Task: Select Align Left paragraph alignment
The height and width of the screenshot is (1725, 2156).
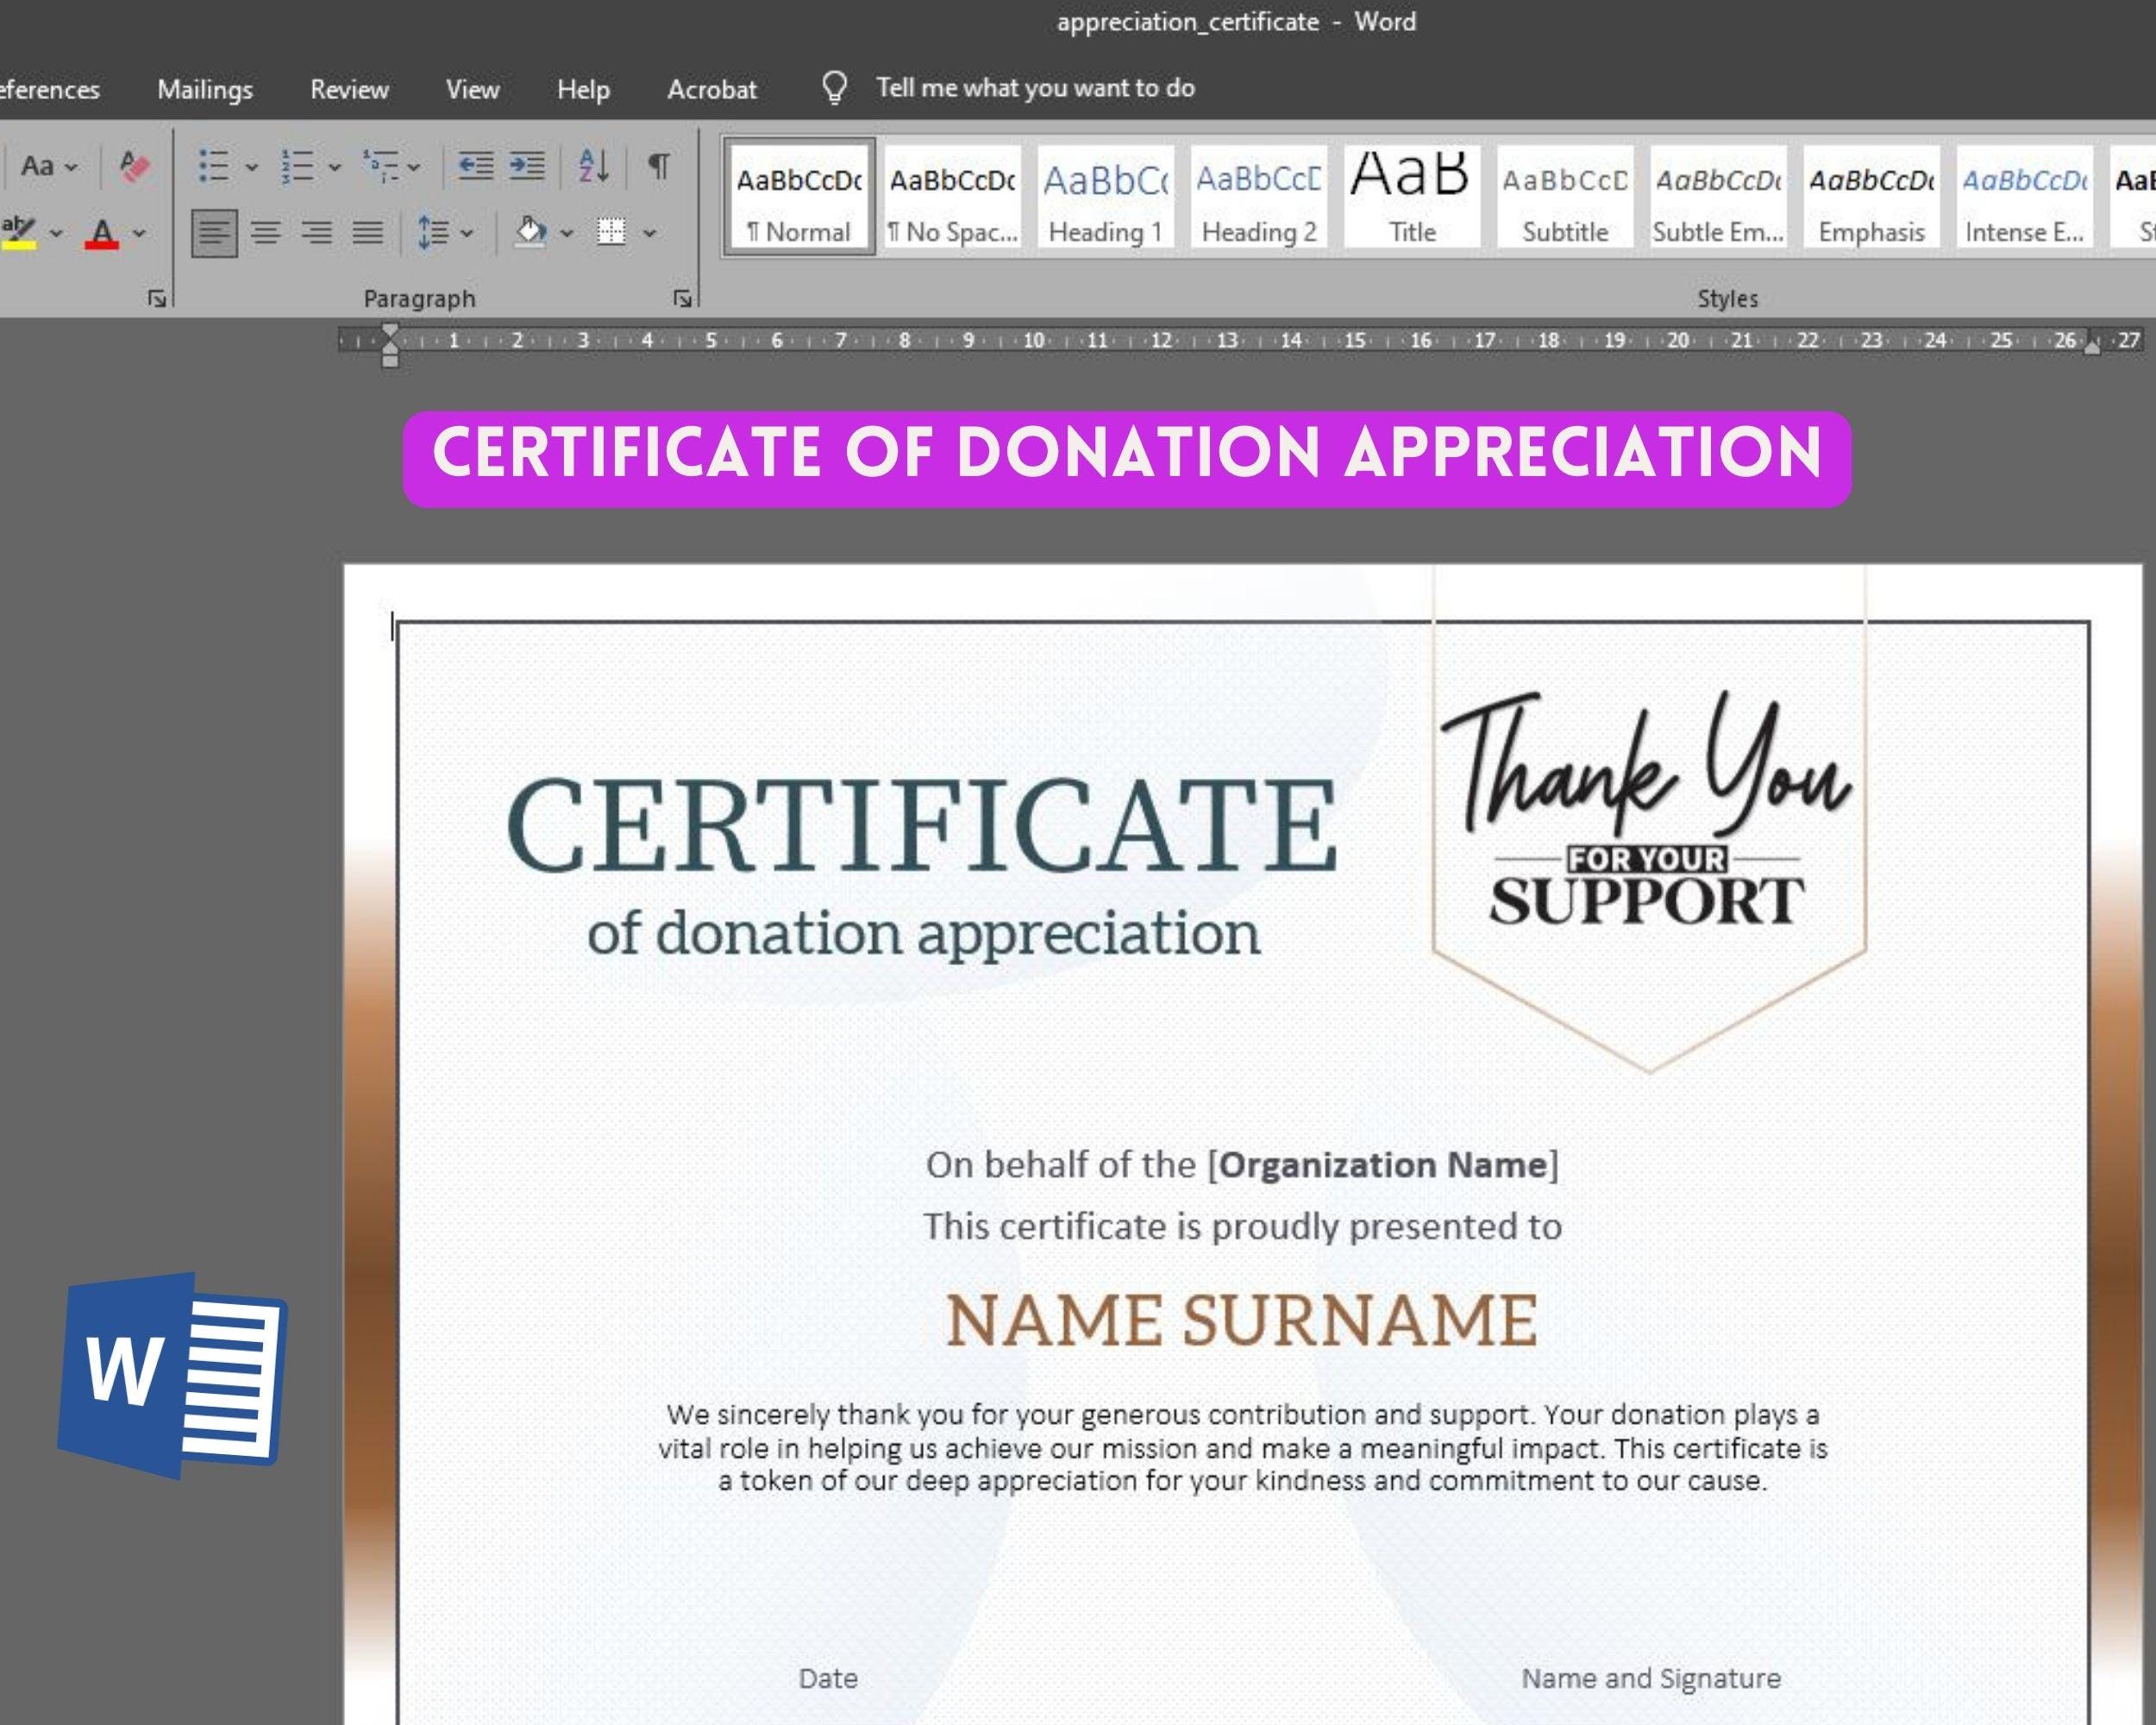Action: click(214, 233)
